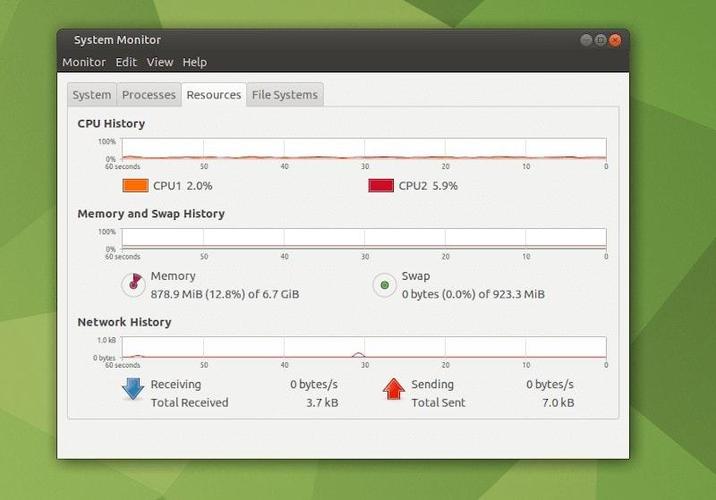Click the Swap pie color picker

(x=384, y=285)
